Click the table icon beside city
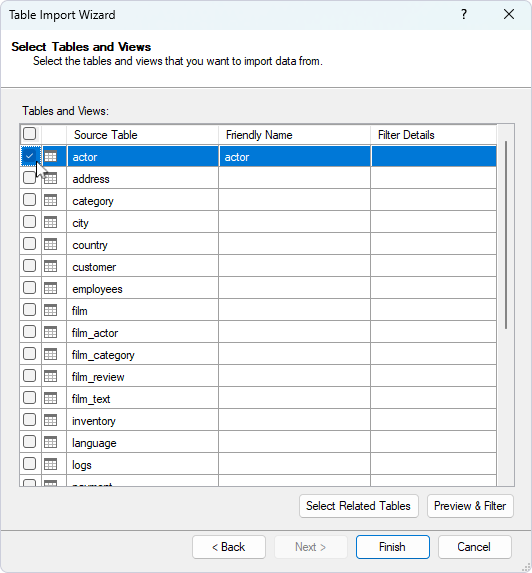This screenshot has width=532, height=573. click(x=50, y=222)
